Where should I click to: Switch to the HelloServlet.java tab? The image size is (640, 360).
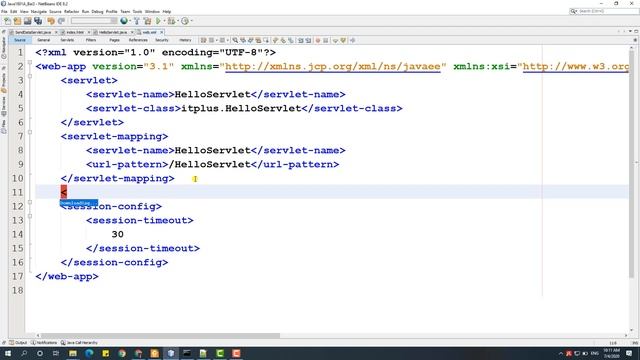pyautogui.click(x=113, y=32)
